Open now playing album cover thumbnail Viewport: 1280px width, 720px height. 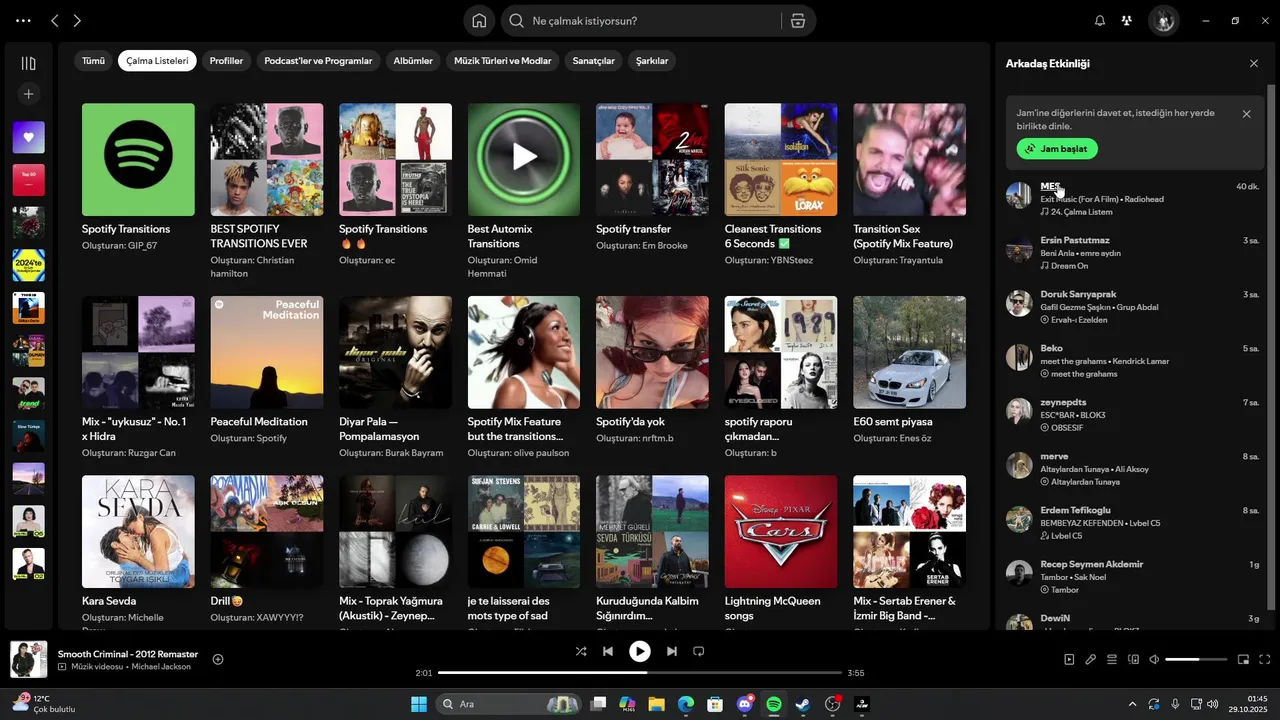click(x=29, y=660)
